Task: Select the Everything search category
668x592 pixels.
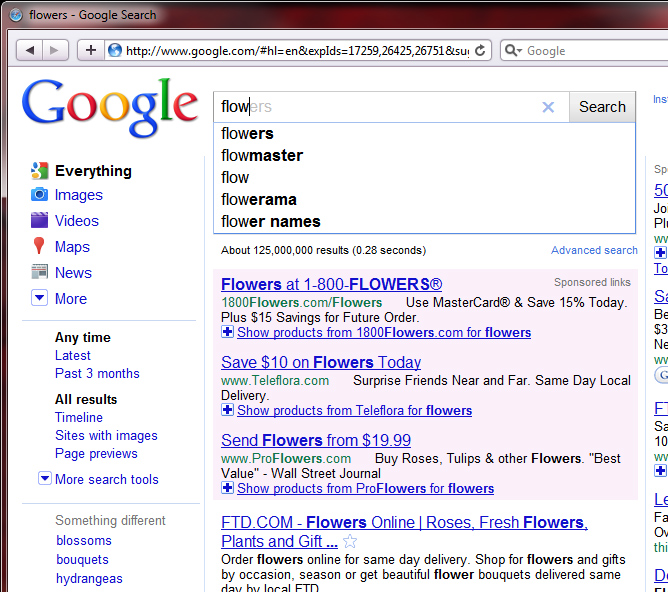Action: (x=93, y=171)
